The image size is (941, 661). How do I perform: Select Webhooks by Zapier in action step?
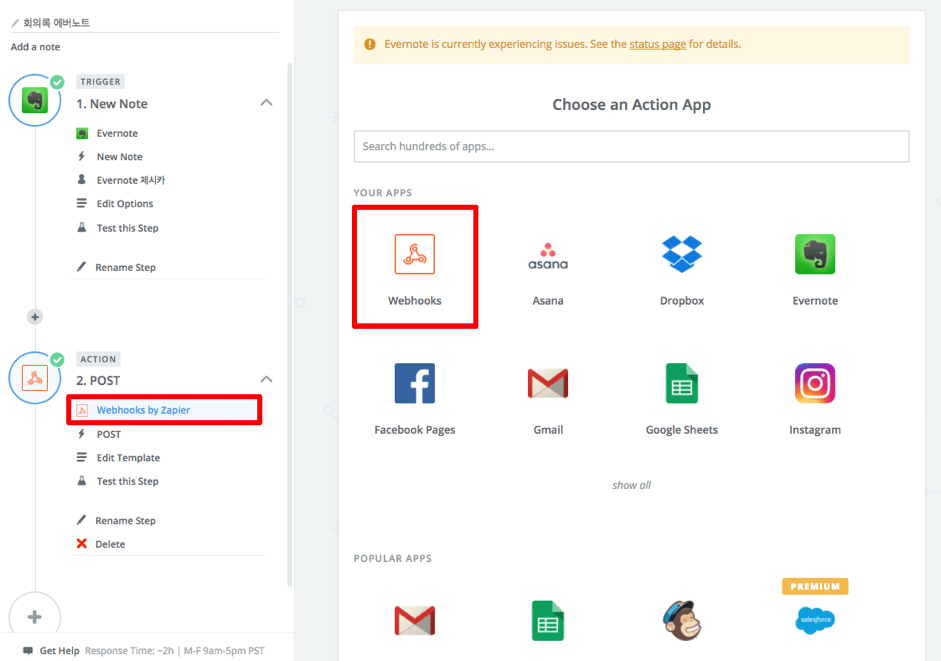coord(164,410)
